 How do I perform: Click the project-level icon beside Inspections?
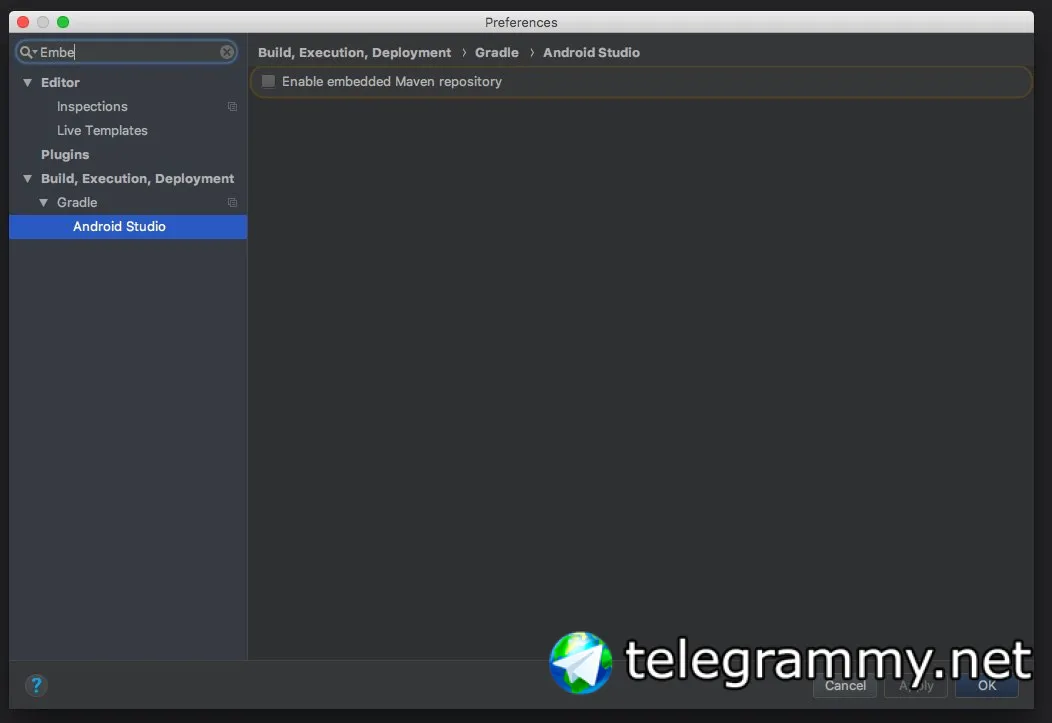point(232,107)
